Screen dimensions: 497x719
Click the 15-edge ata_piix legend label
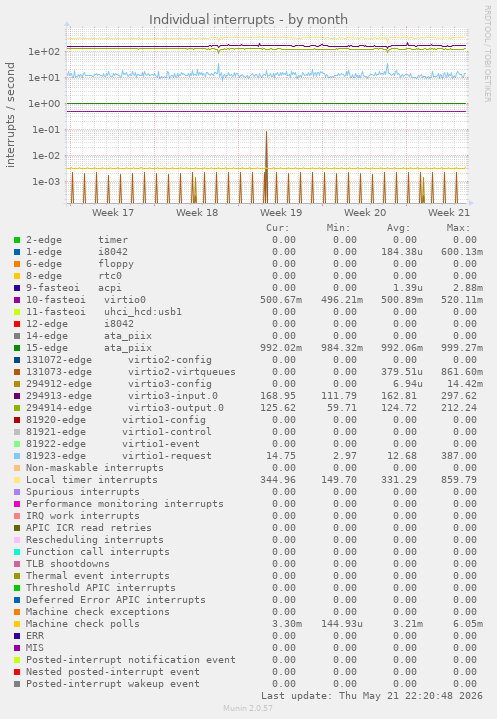point(88,348)
